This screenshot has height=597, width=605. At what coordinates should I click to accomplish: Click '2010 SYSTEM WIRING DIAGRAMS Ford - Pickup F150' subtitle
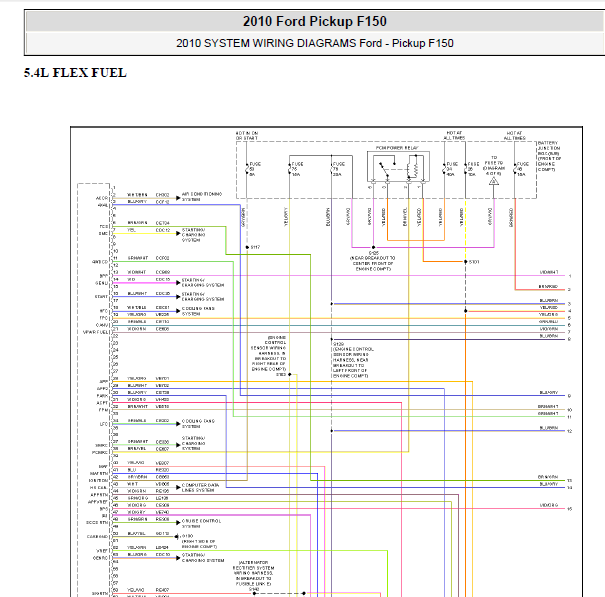point(314,43)
